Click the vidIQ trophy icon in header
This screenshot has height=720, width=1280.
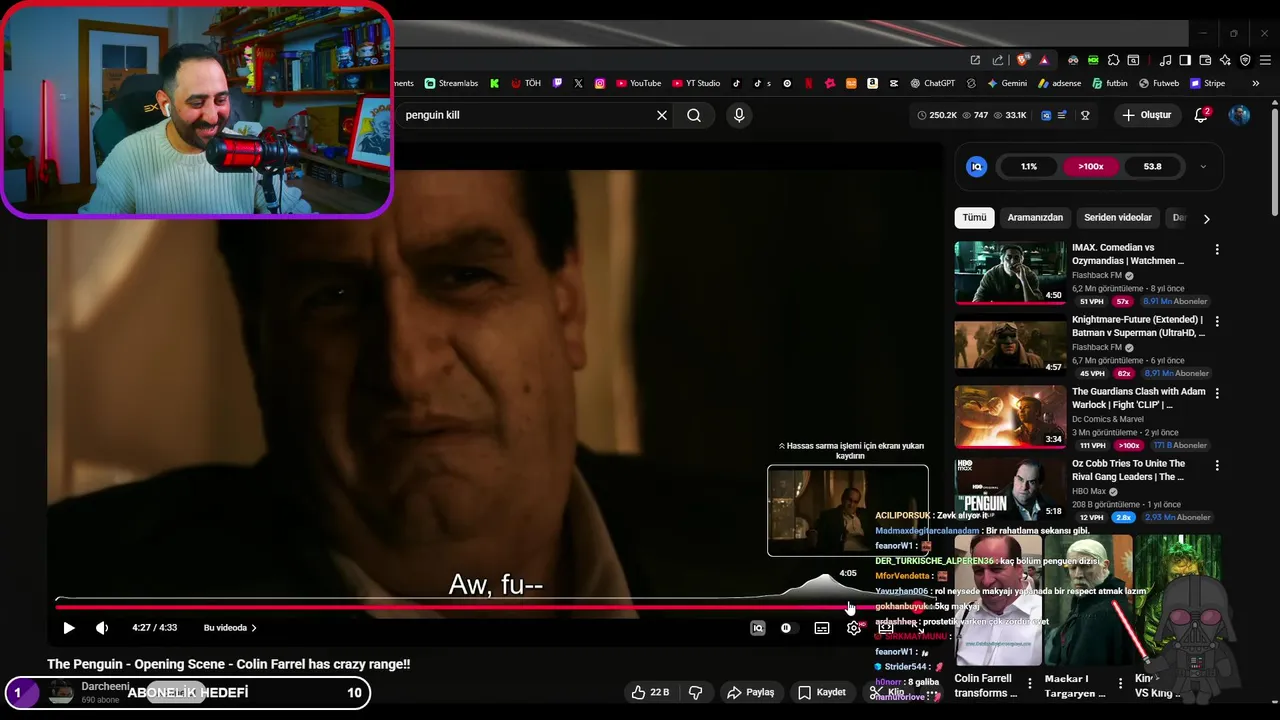pos(1085,115)
